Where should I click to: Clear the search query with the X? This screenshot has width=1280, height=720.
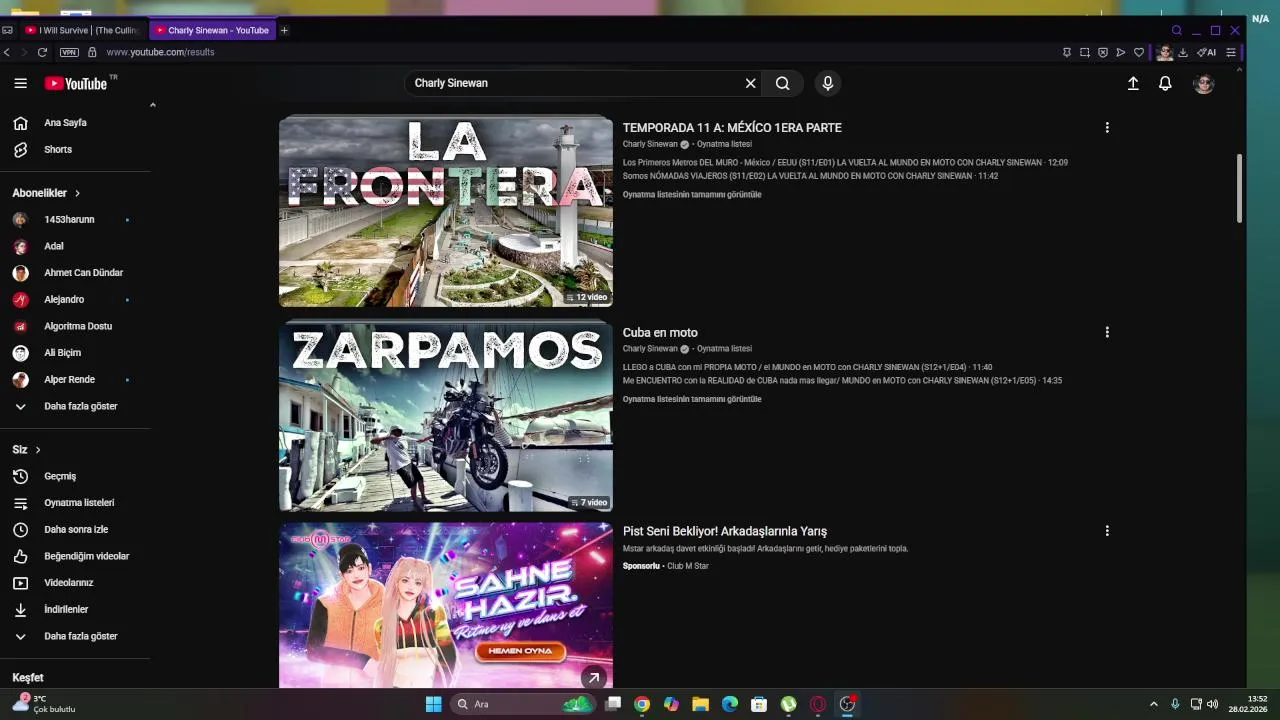pos(750,83)
